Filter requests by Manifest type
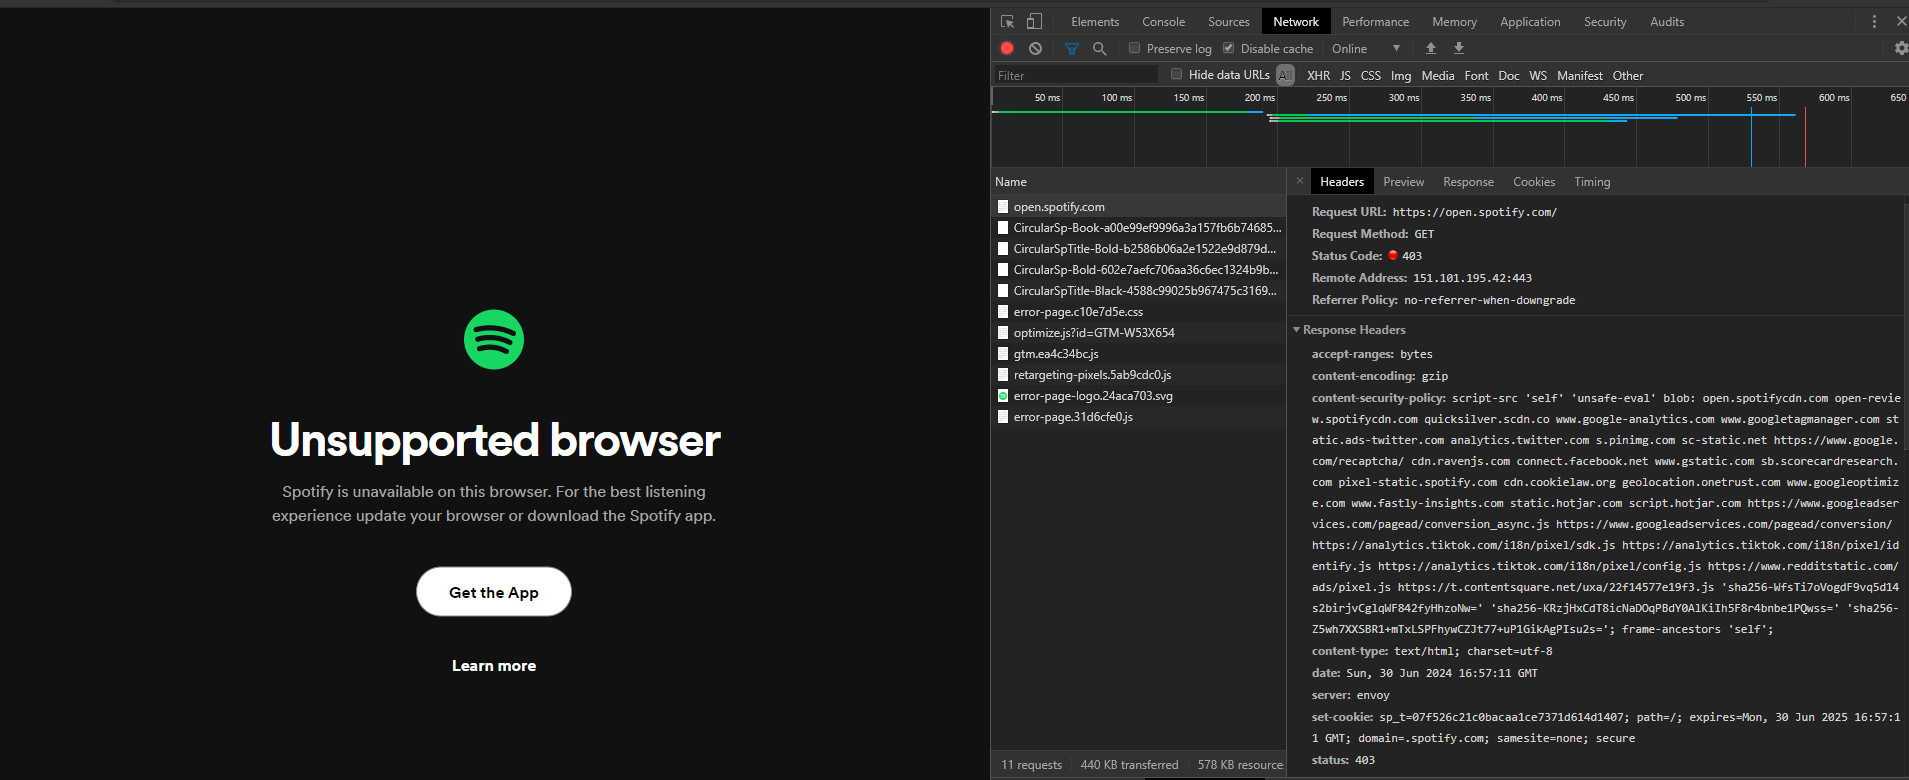The width and height of the screenshot is (1909, 780). [x=1579, y=75]
